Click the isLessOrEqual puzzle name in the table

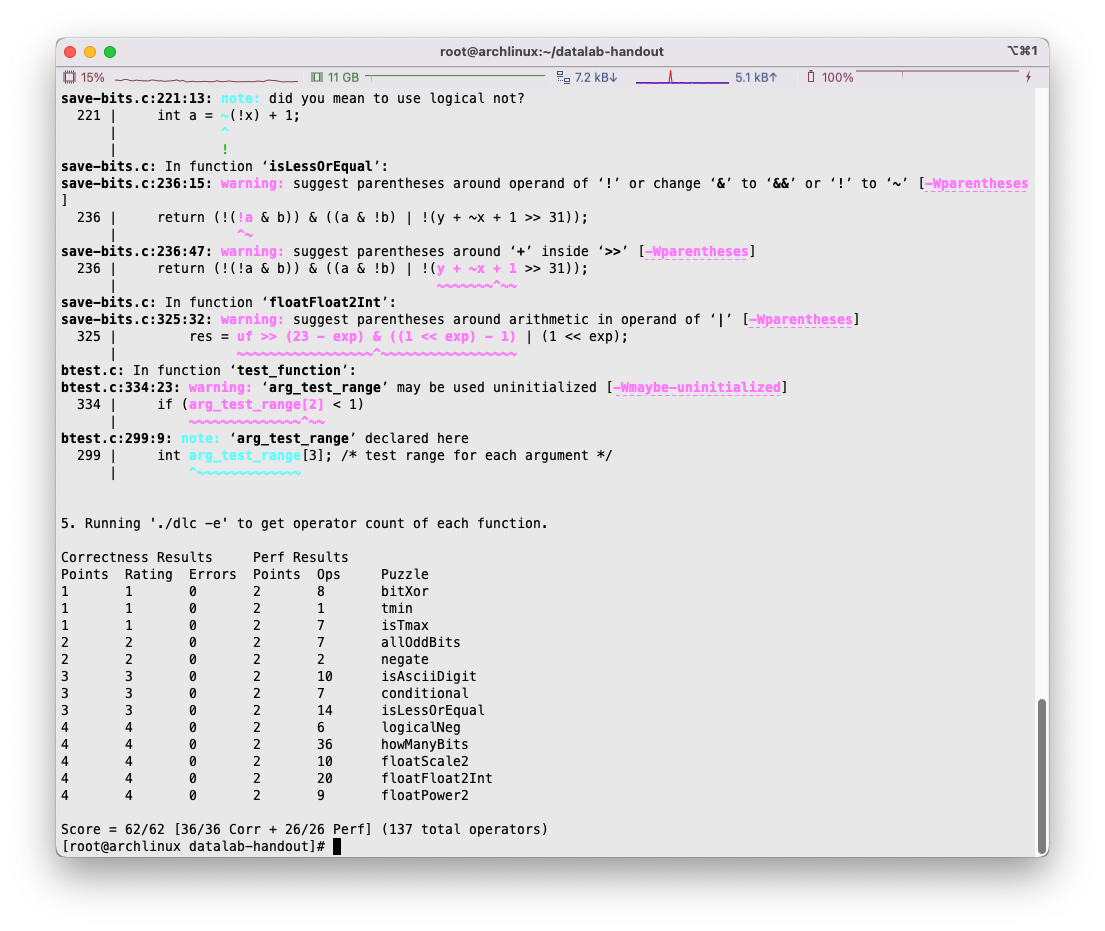tap(433, 710)
